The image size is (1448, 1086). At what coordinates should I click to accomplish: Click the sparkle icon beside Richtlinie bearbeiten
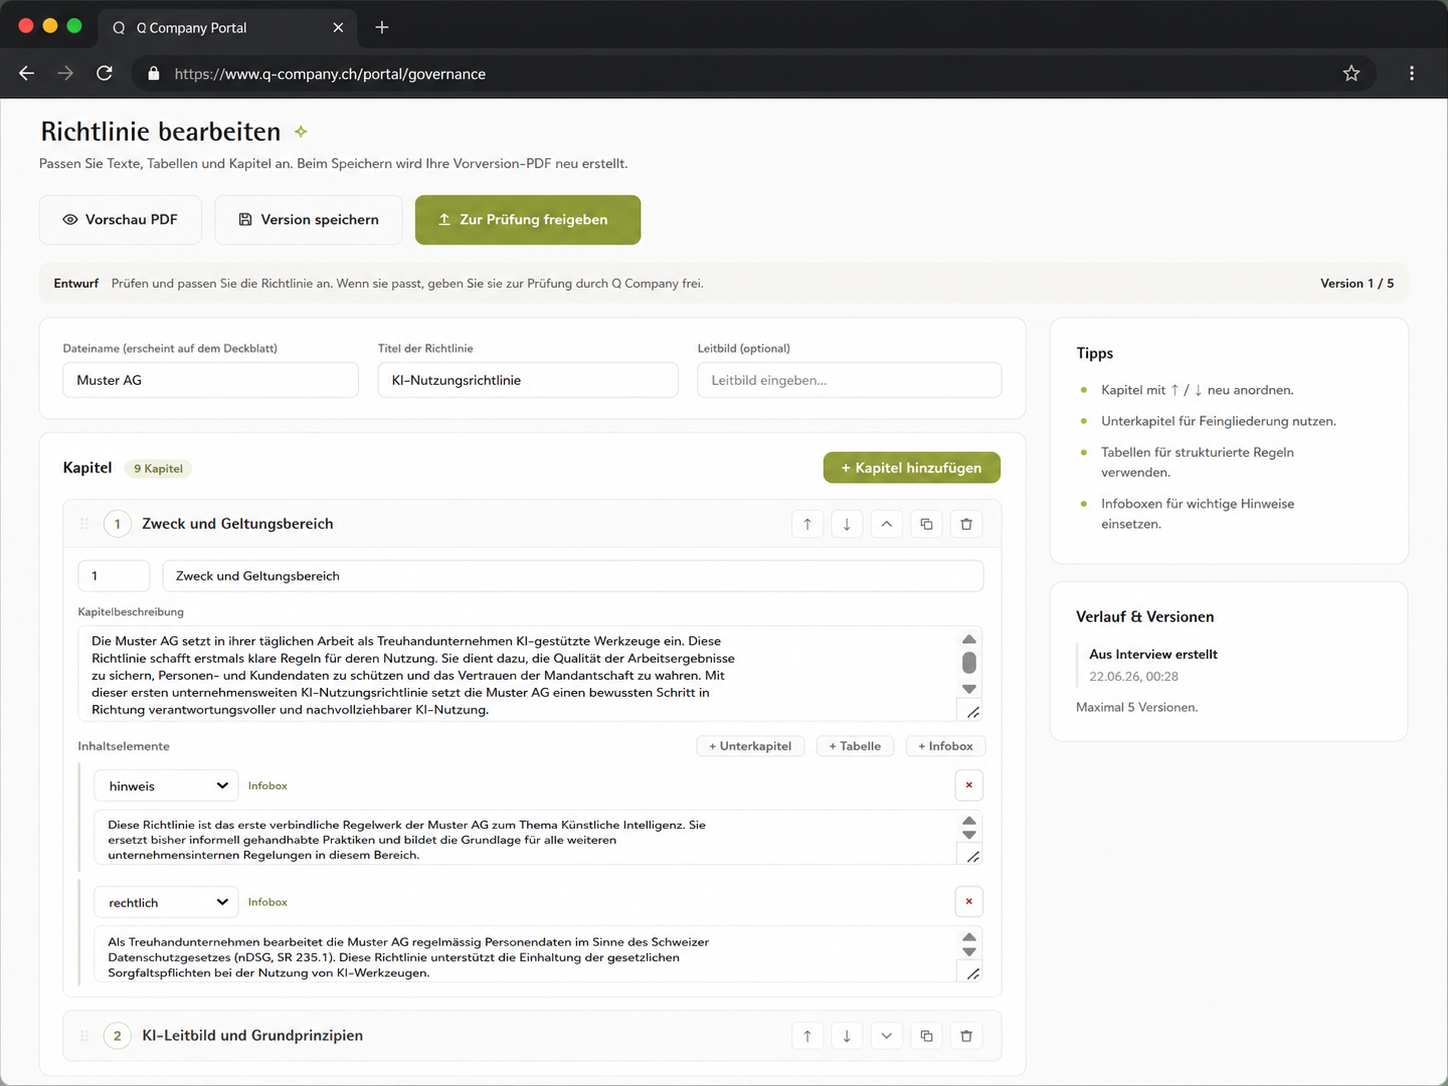click(301, 132)
